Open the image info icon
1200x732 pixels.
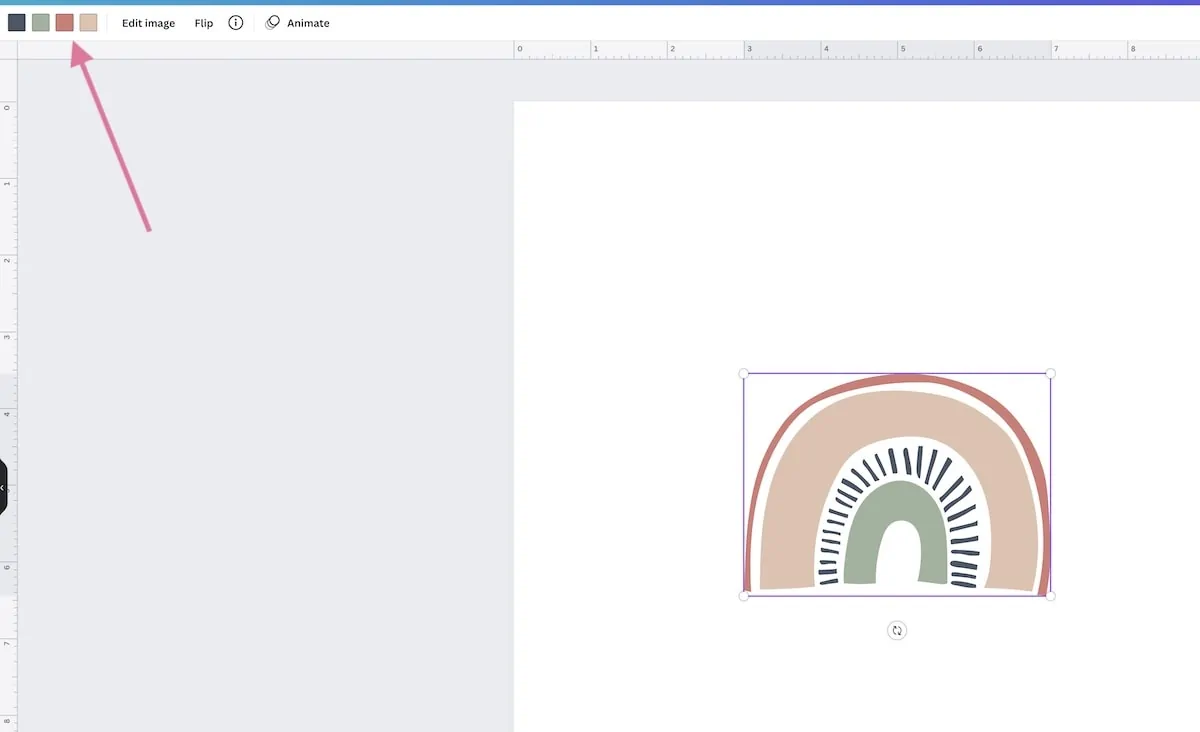click(x=236, y=23)
